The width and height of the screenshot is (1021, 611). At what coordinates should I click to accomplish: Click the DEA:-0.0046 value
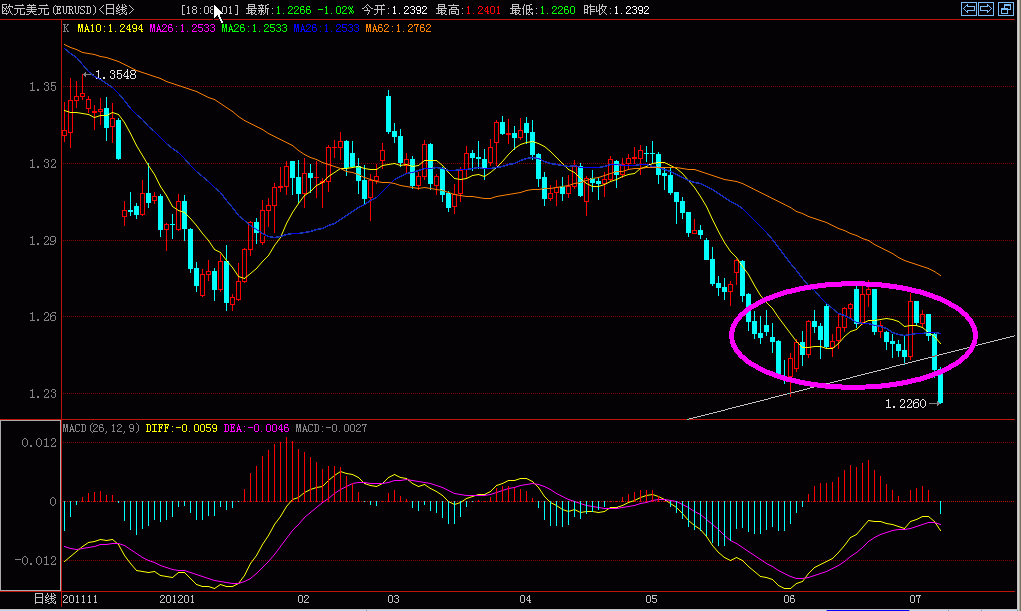point(256,428)
